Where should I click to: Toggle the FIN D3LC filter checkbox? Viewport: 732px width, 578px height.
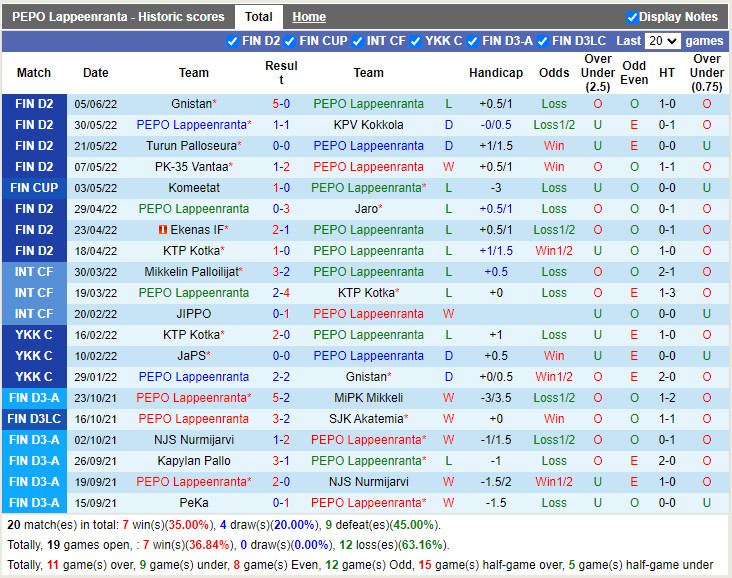pos(544,41)
